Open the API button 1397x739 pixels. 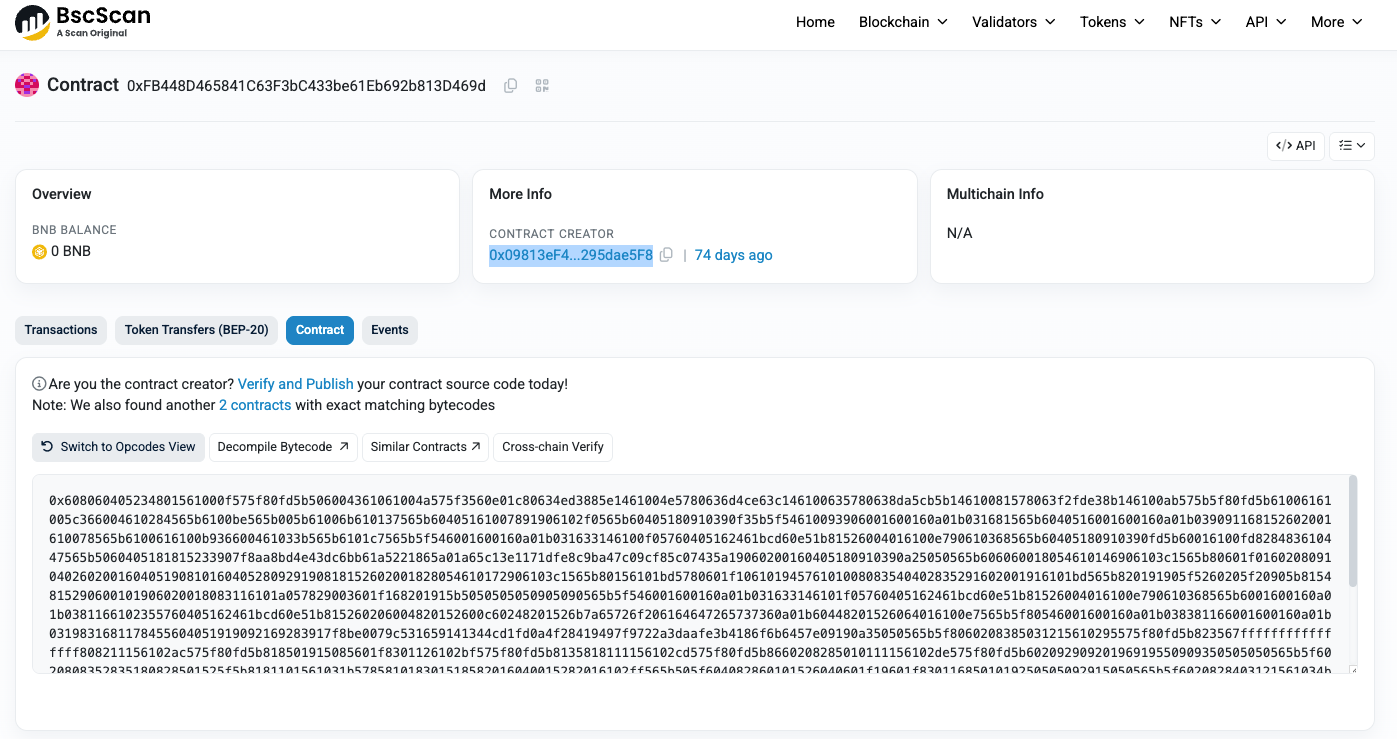[1295, 146]
